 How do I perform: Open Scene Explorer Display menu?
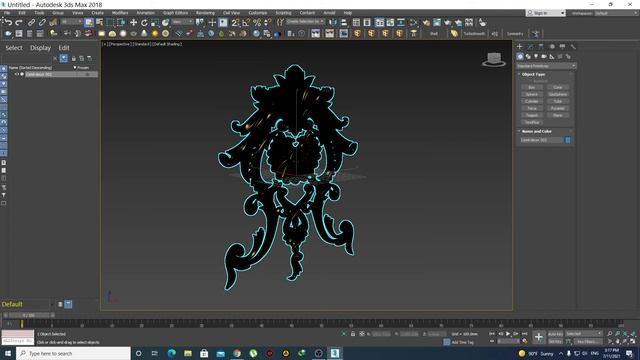pyautogui.click(x=40, y=48)
